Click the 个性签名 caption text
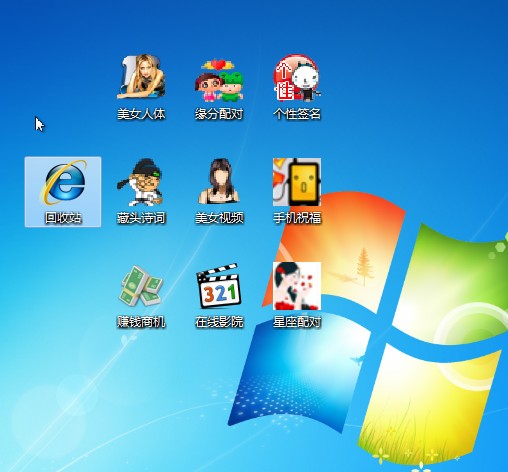This screenshot has width=508, height=472. [297, 114]
